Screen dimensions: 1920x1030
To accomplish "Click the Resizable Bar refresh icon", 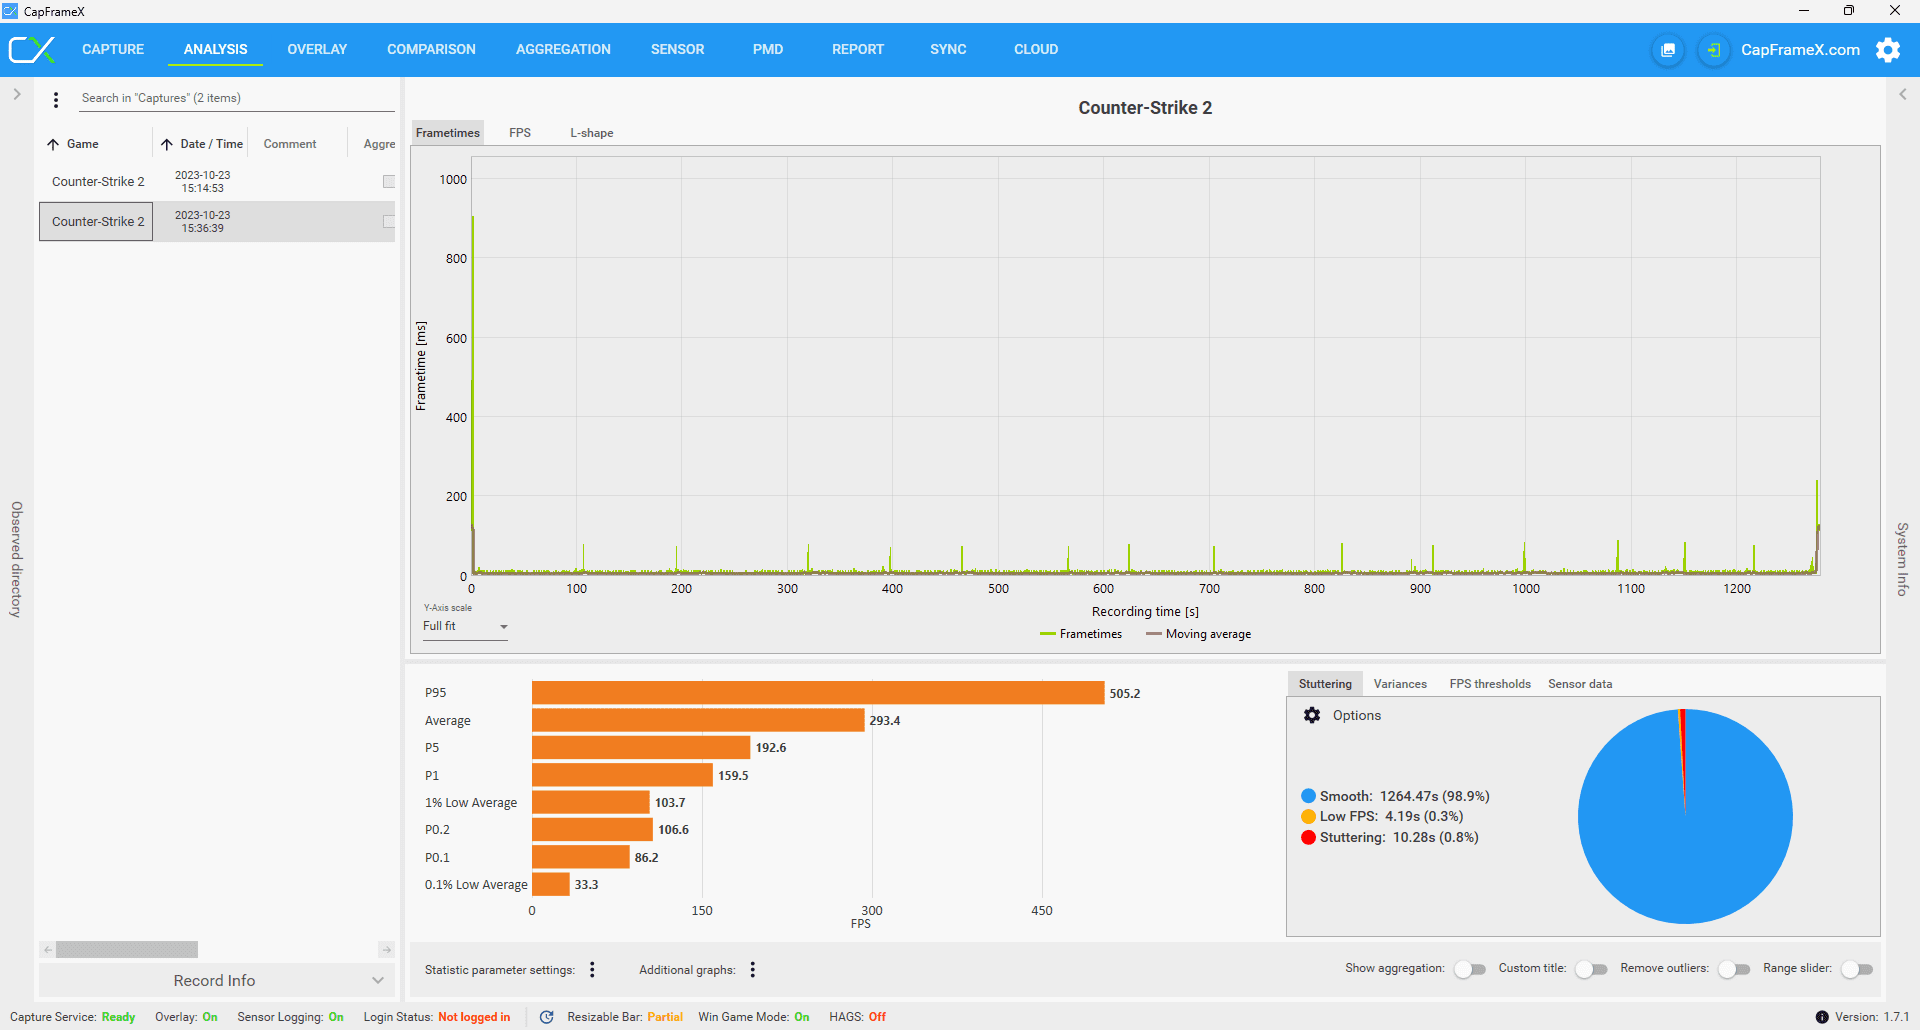I will coord(547,1017).
